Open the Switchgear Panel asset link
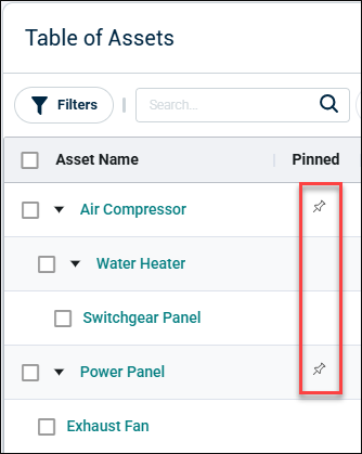The image size is (362, 454). (142, 318)
